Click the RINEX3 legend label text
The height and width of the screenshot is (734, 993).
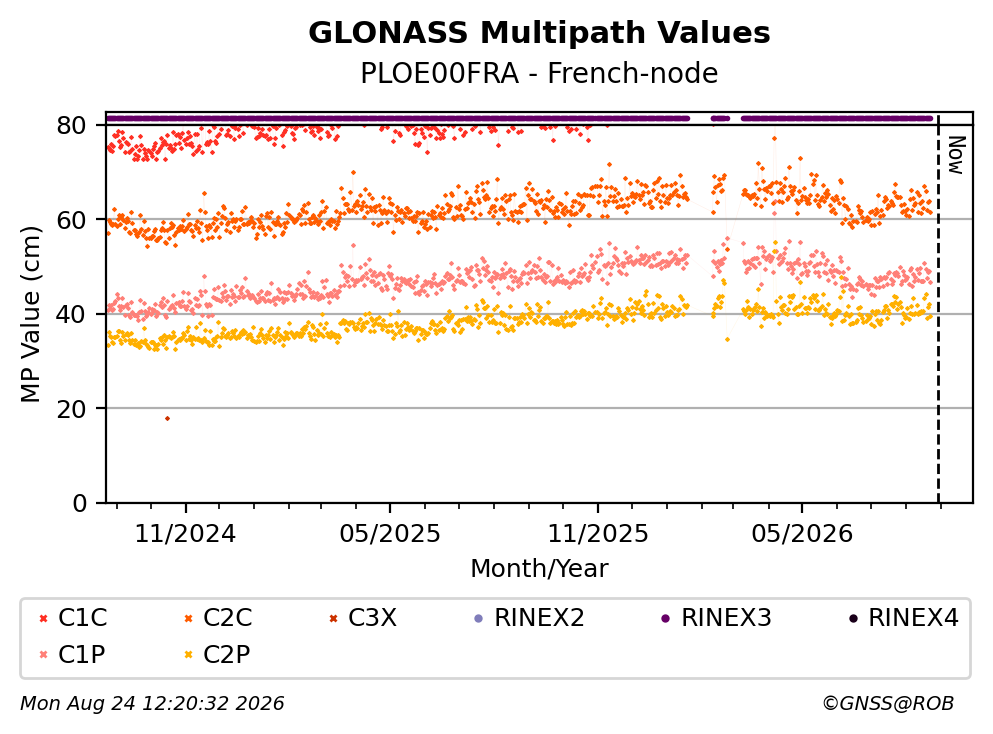point(726,618)
